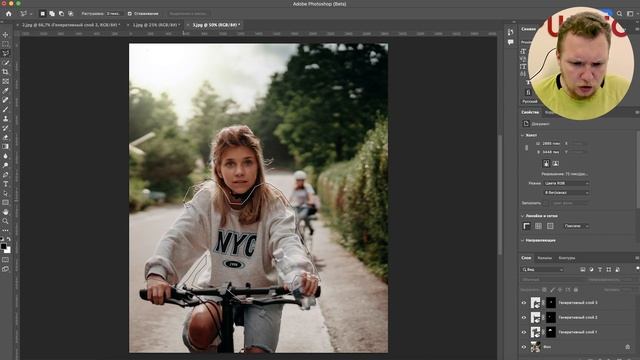Screen dimensions: 640x360
Task: Select the Zoom tool
Action: point(5,221)
